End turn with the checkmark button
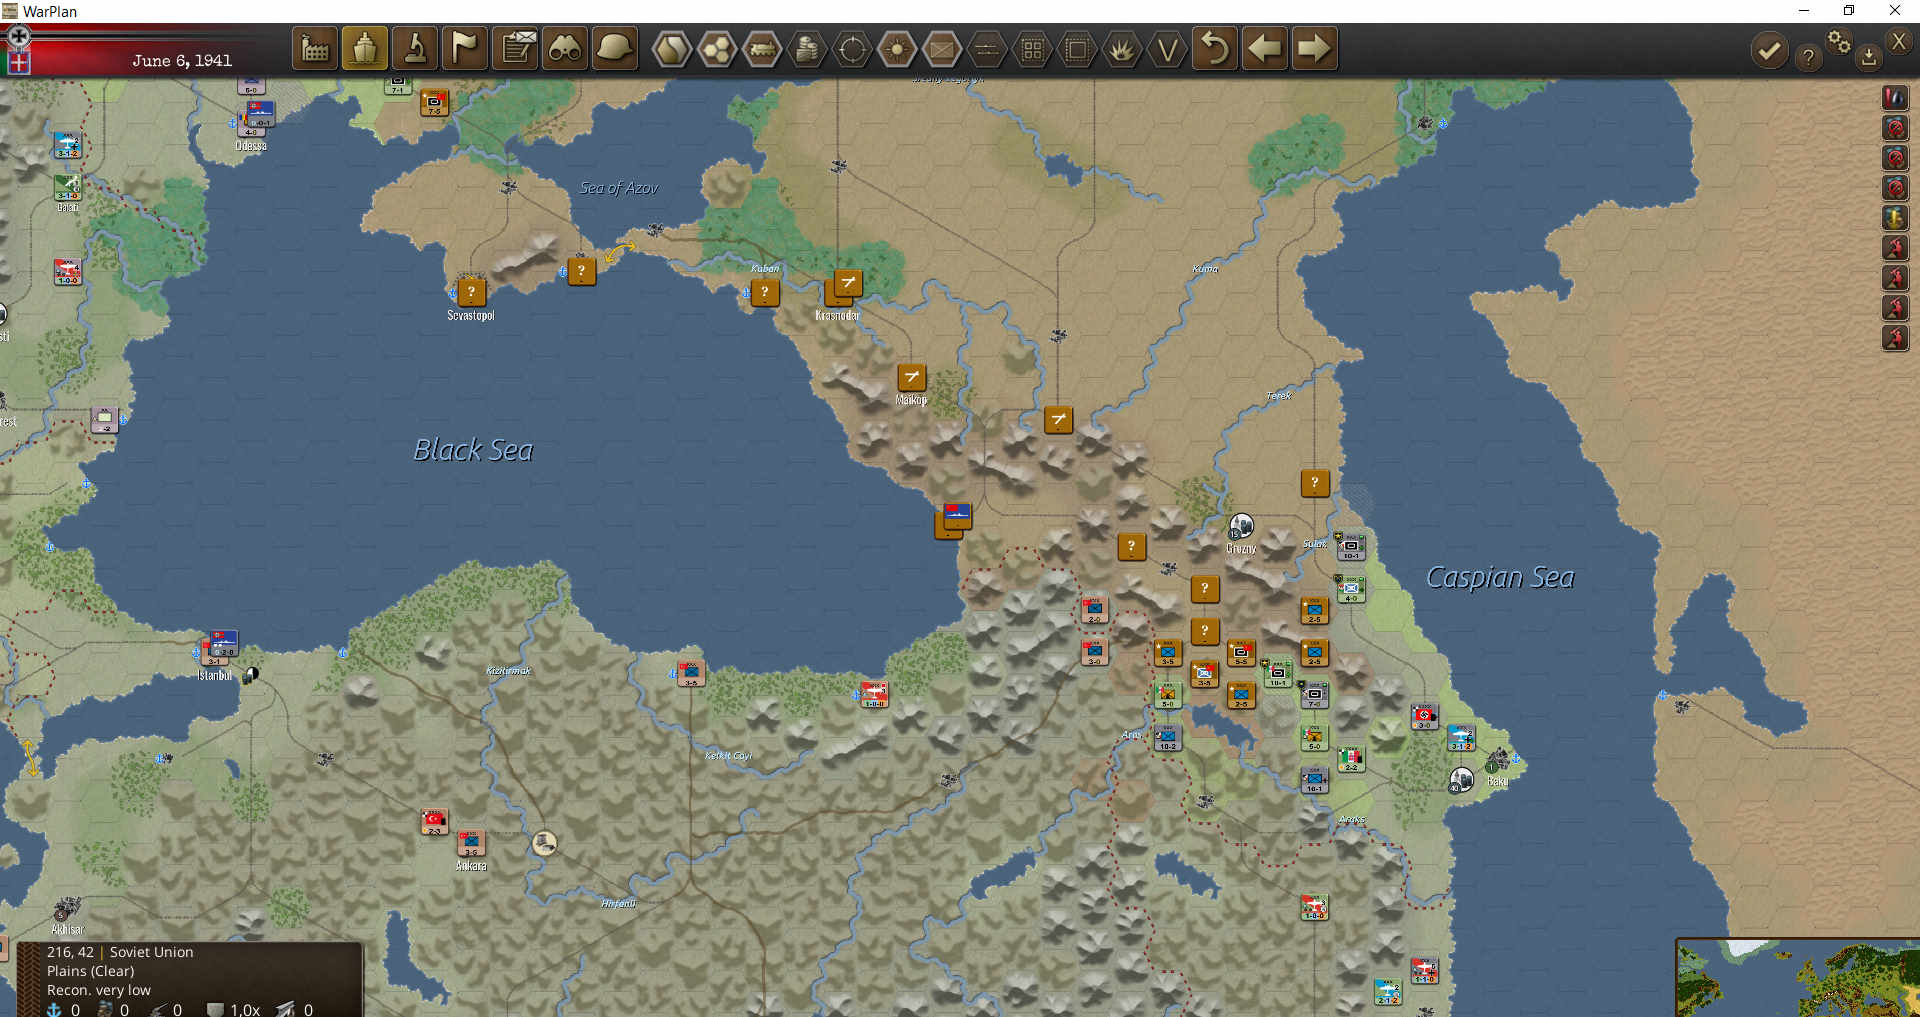1920x1017 pixels. pyautogui.click(x=1769, y=50)
